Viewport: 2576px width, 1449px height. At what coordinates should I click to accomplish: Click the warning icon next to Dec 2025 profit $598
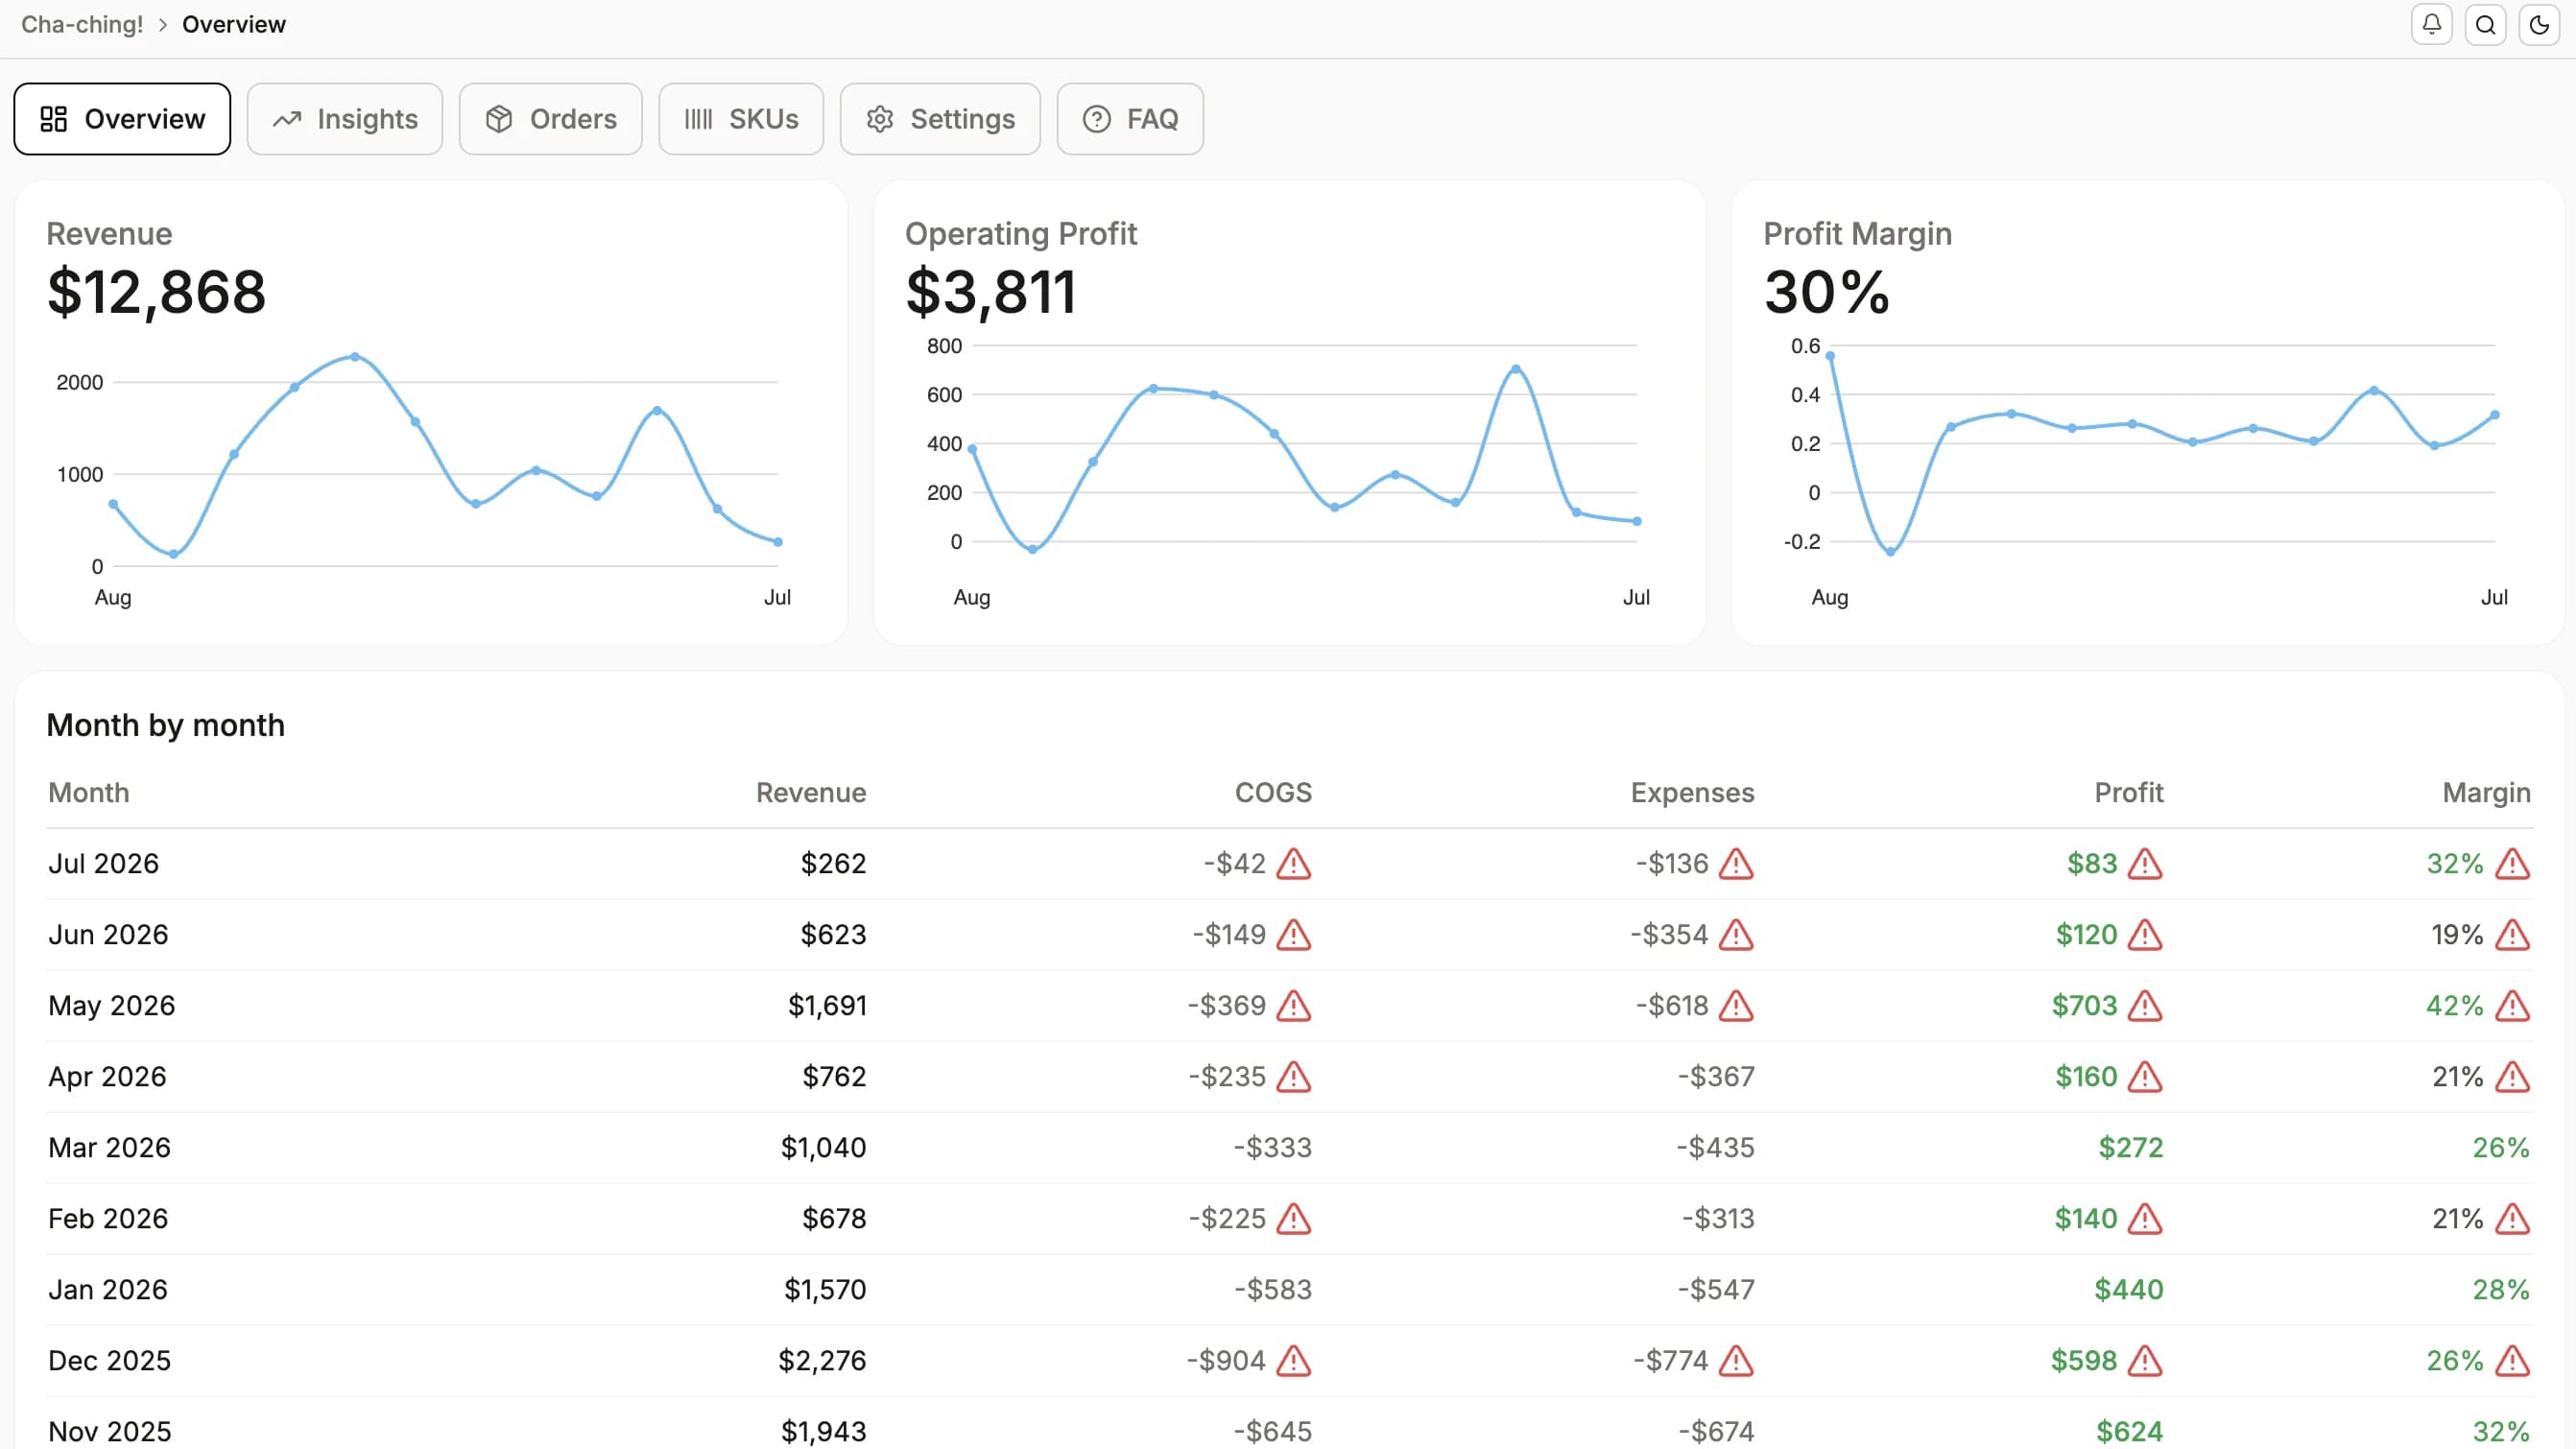(2145, 1360)
